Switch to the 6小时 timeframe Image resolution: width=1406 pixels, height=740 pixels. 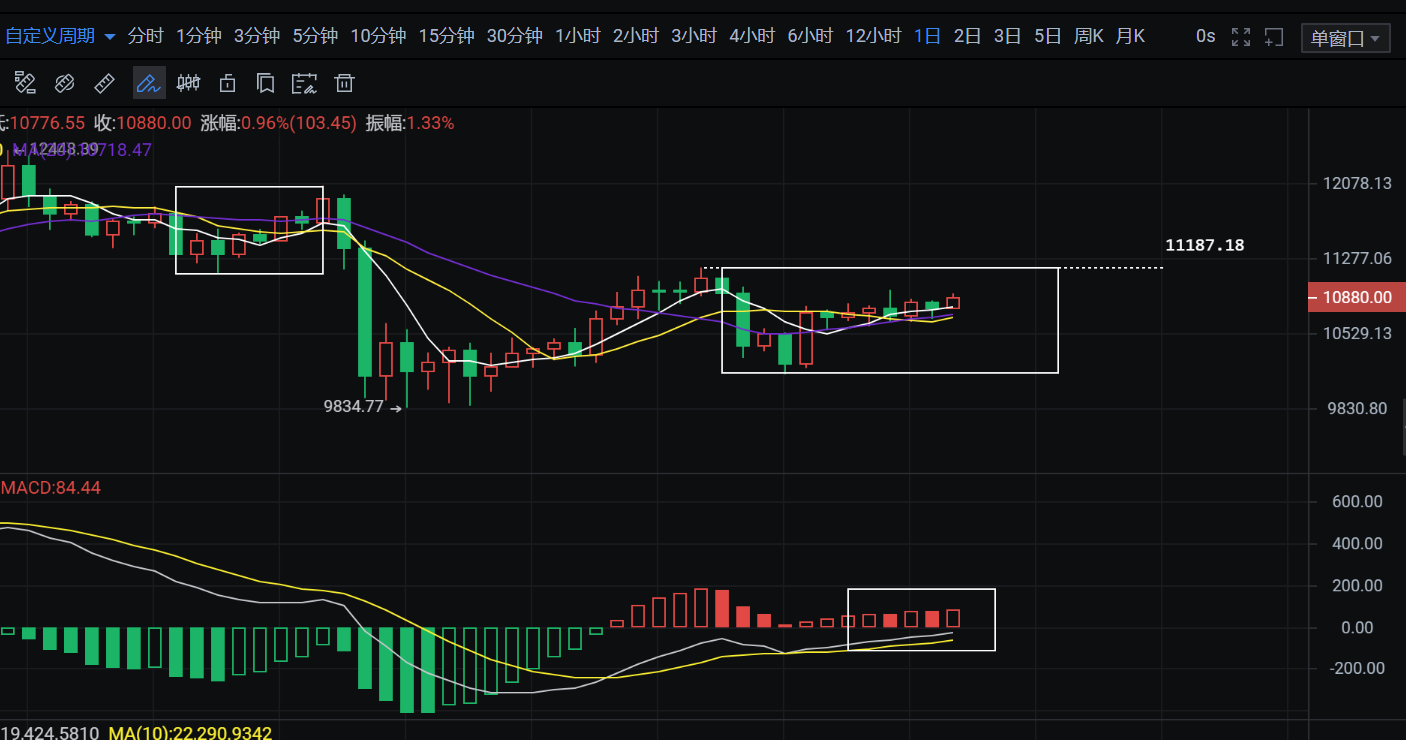click(x=810, y=36)
